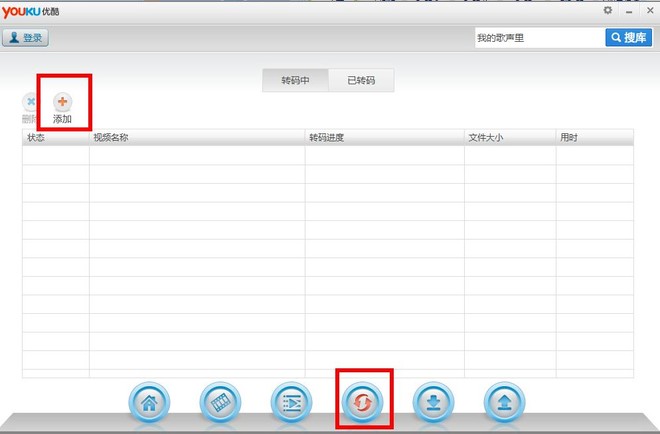This screenshot has width=660, height=434.
Task: Click the 文件大小 column header
Action: point(510,138)
